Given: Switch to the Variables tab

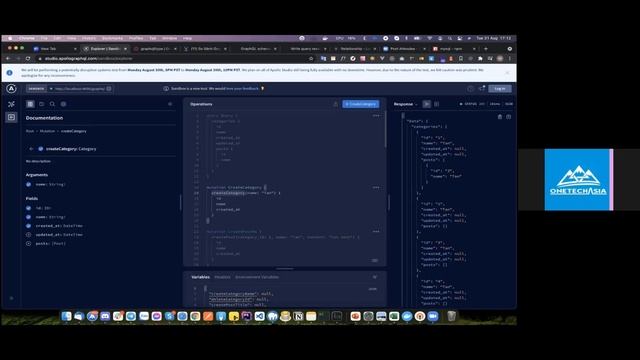Looking at the screenshot, I should pyautogui.click(x=200, y=277).
